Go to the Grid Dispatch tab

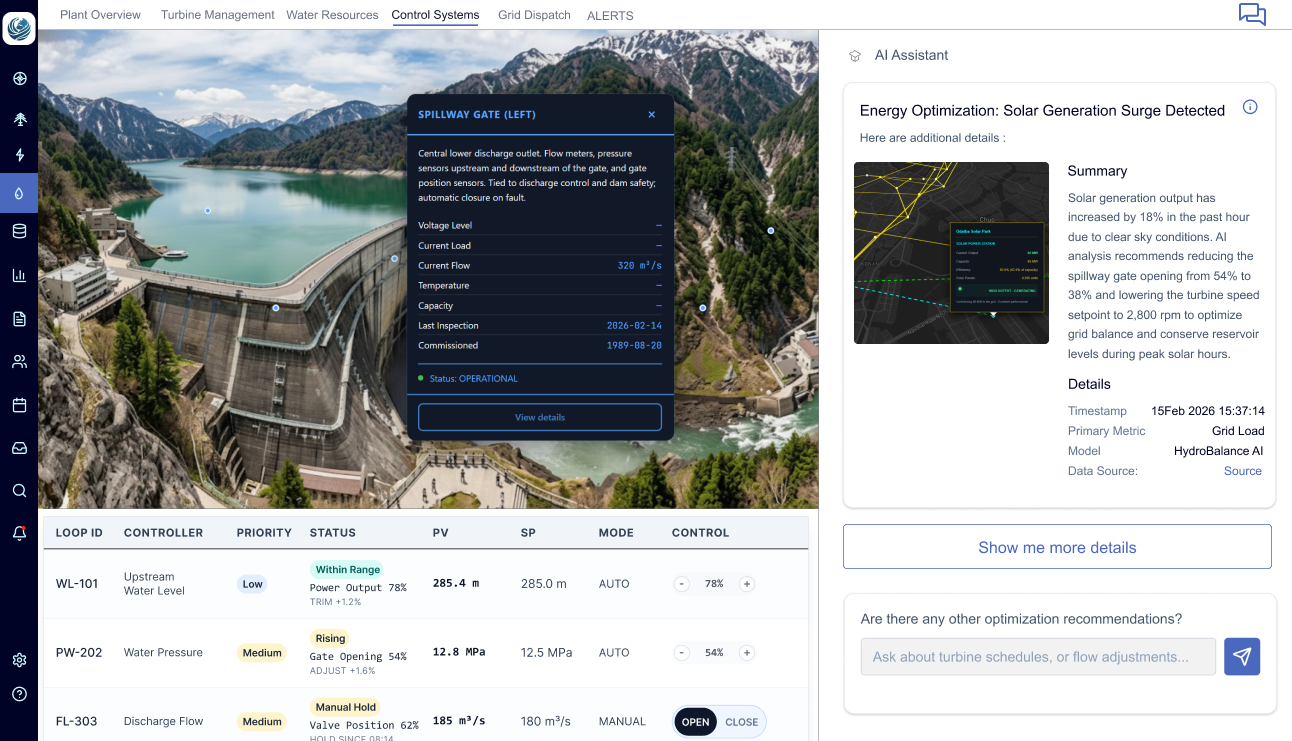[x=534, y=15]
